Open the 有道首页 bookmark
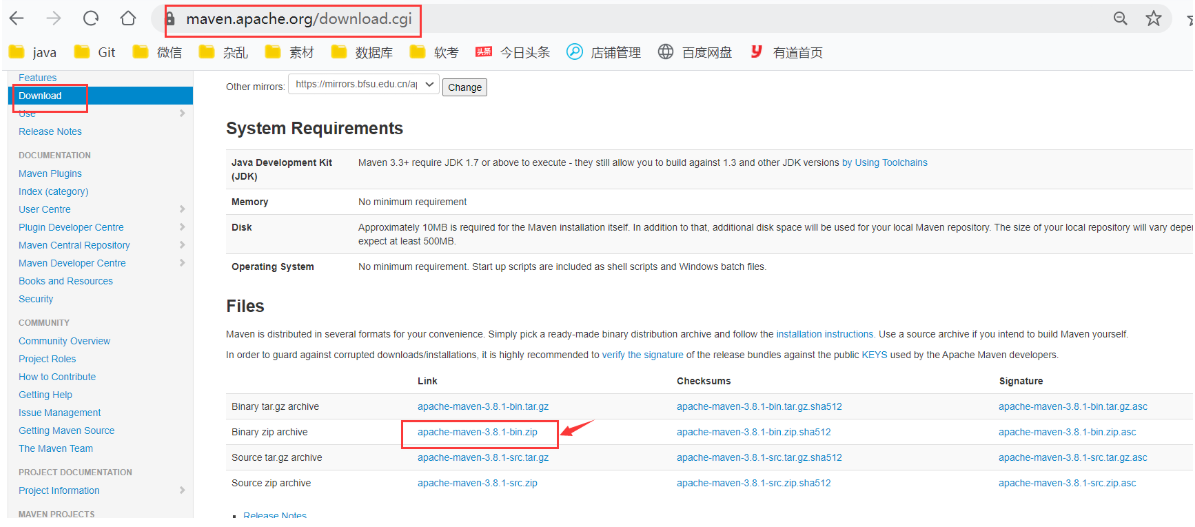Viewport: 1195px width, 527px height. click(786, 53)
